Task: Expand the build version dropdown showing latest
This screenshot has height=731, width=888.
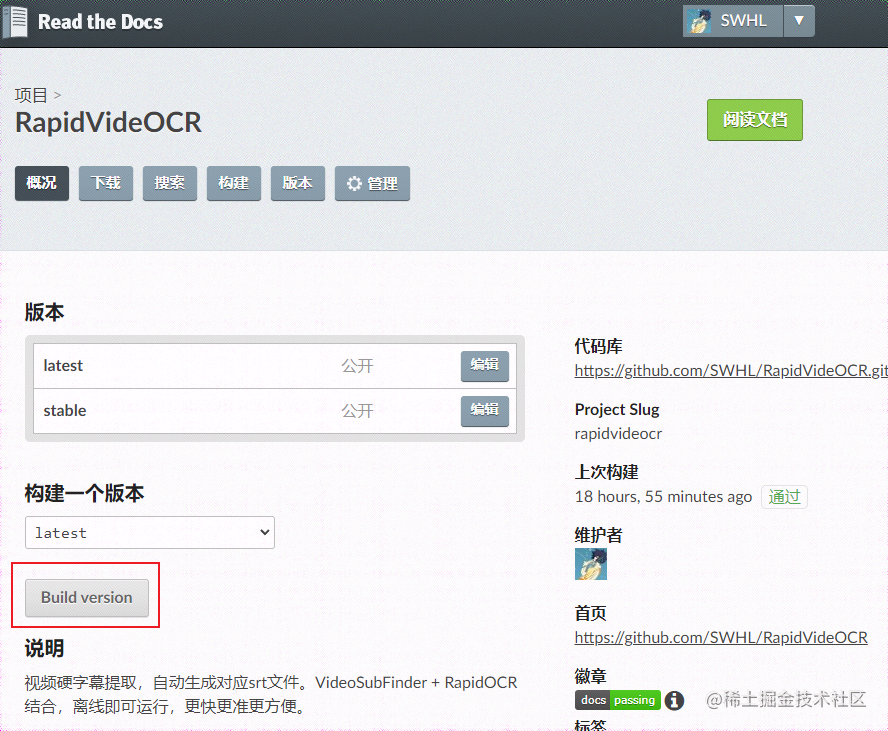Action: (x=150, y=532)
